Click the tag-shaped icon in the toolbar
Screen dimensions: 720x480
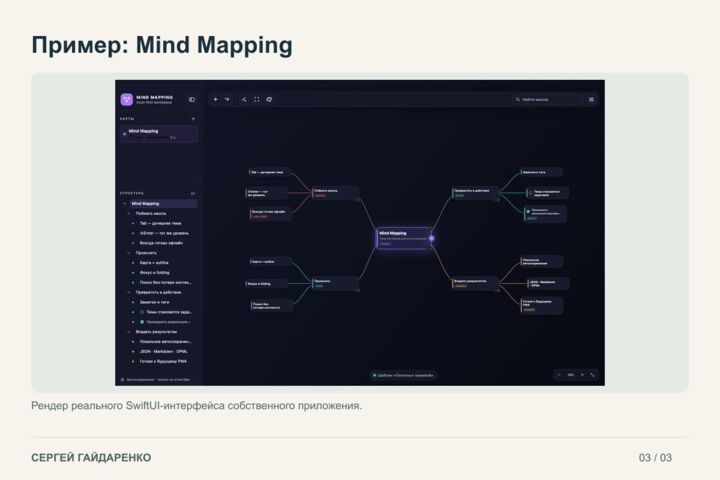tap(270, 99)
